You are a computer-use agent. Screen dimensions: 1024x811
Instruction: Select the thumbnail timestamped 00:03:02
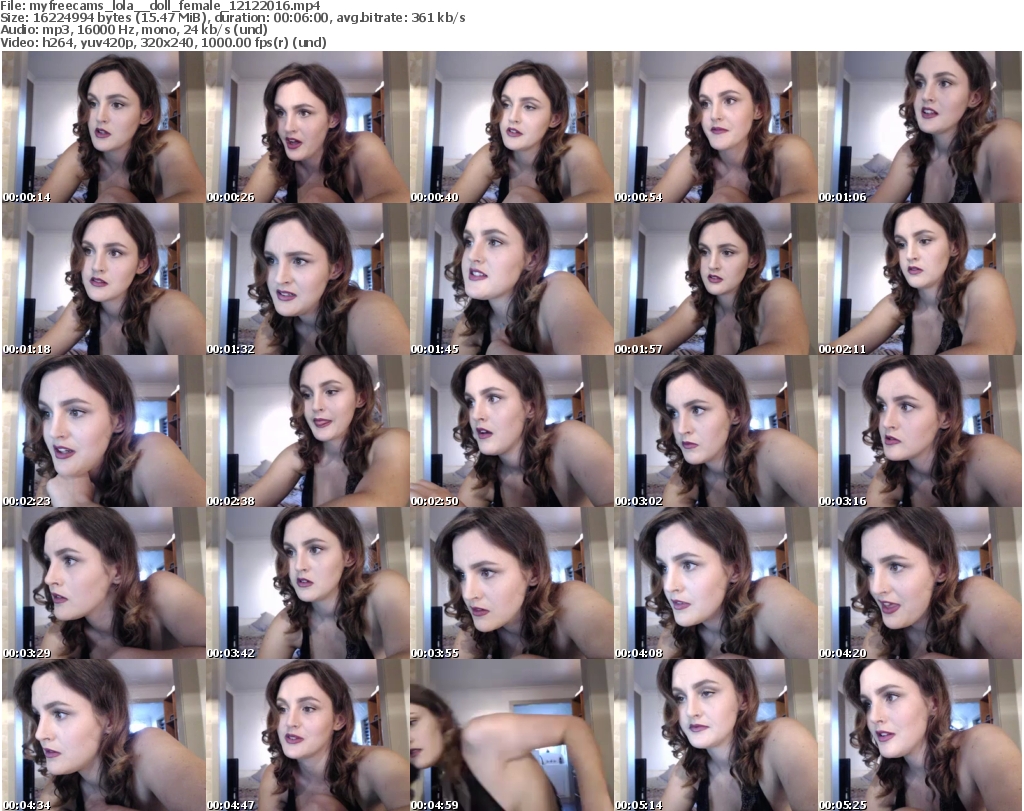point(716,432)
